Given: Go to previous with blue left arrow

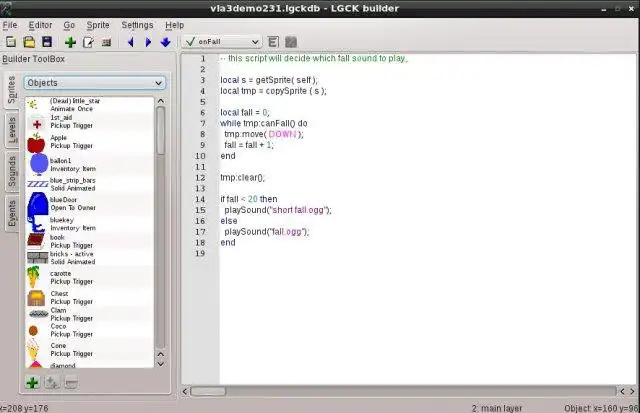Looking at the screenshot, I should tap(131, 42).
